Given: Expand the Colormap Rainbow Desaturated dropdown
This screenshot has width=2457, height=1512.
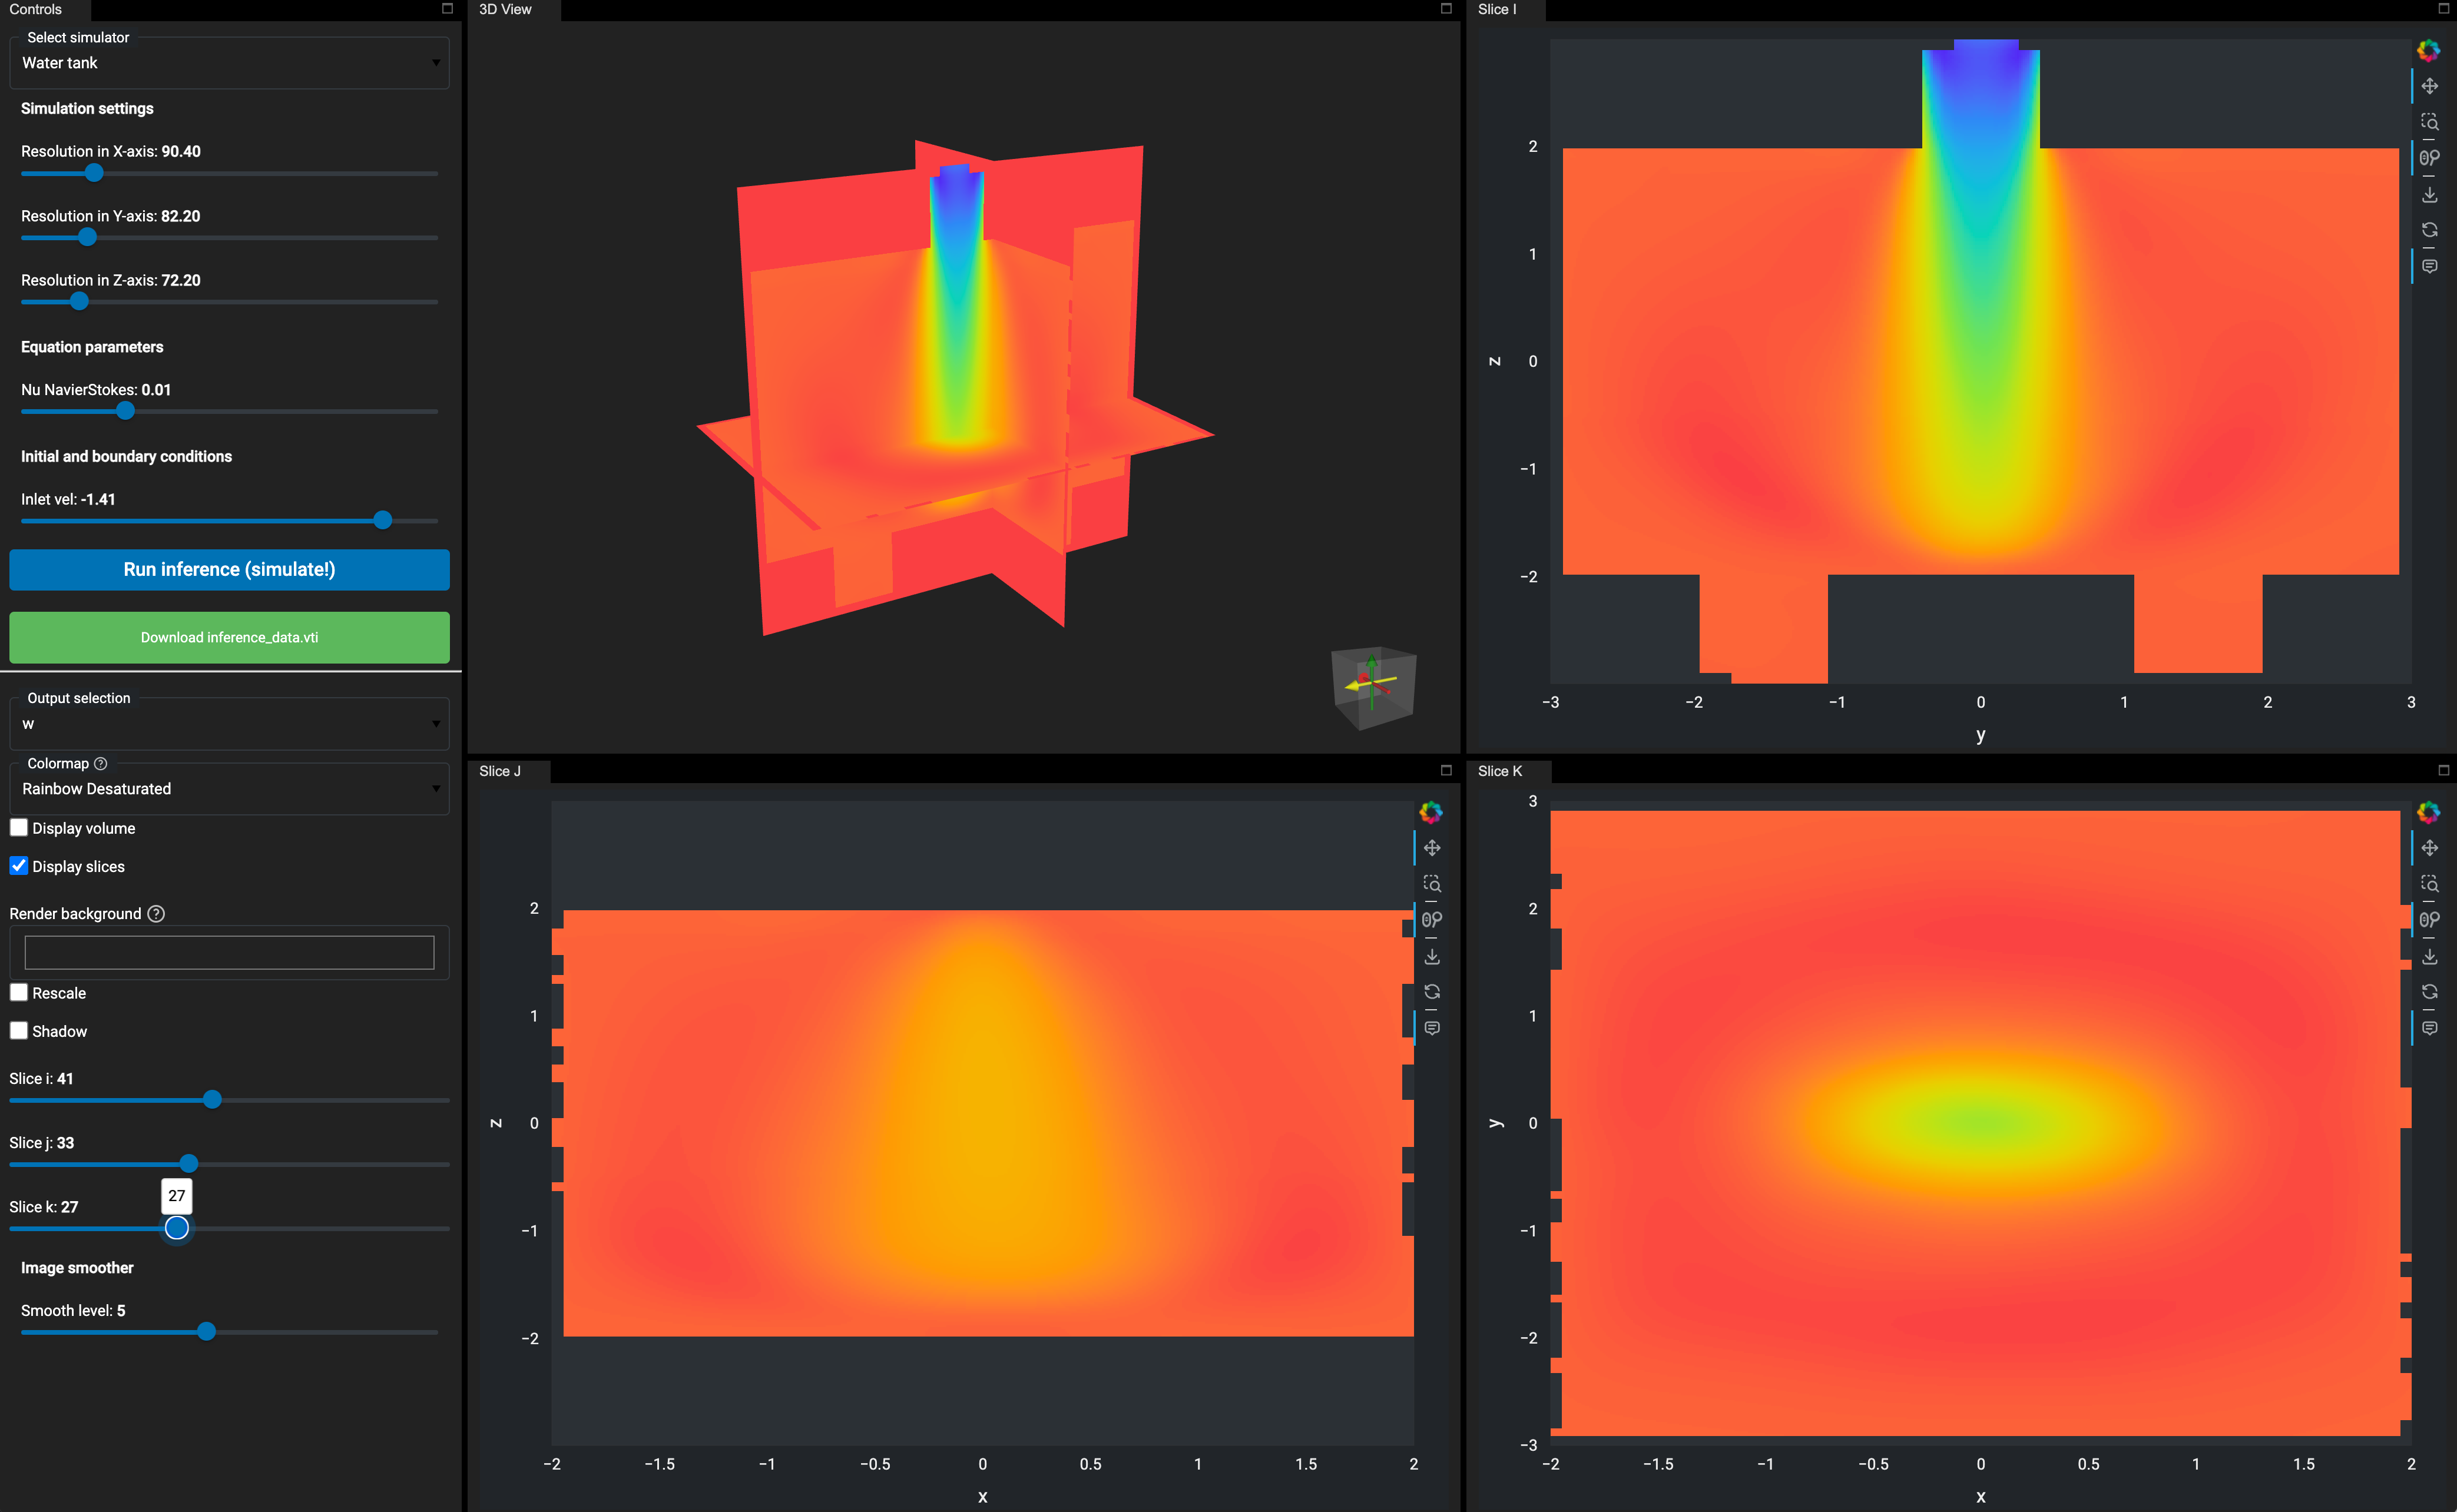Looking at the screenshot, I should 229,789.
